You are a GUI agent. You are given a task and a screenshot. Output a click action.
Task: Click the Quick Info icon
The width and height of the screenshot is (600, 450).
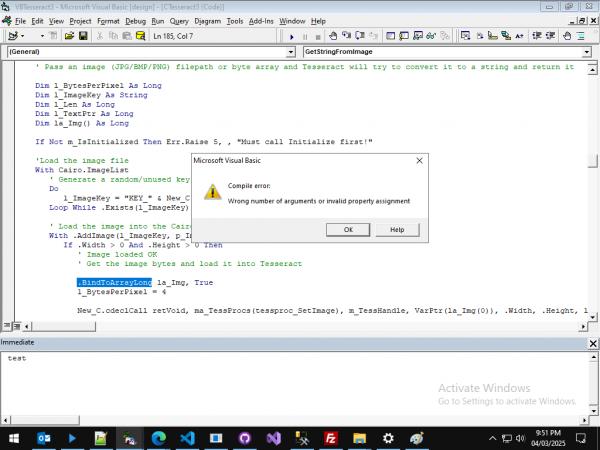click(x=492, y=36)
